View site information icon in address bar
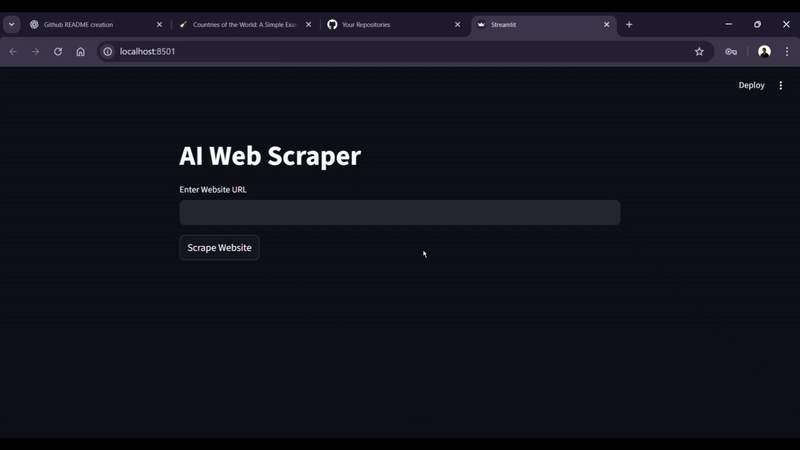 coord(108,52)
